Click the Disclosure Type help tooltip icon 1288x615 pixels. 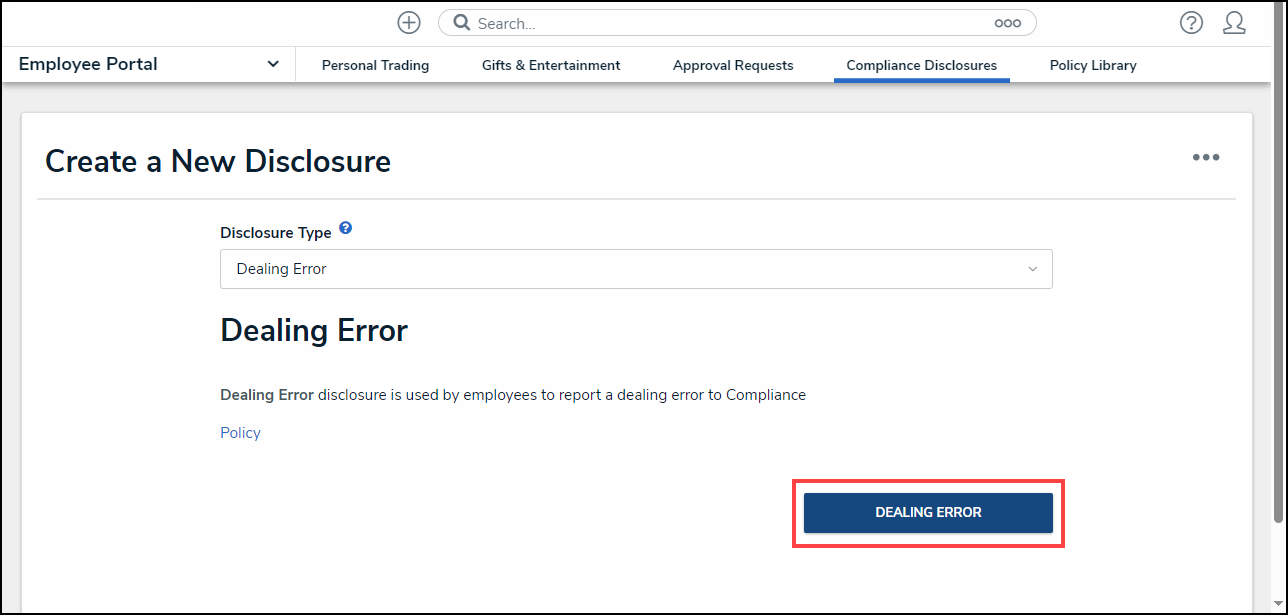[x=345, y=229]
